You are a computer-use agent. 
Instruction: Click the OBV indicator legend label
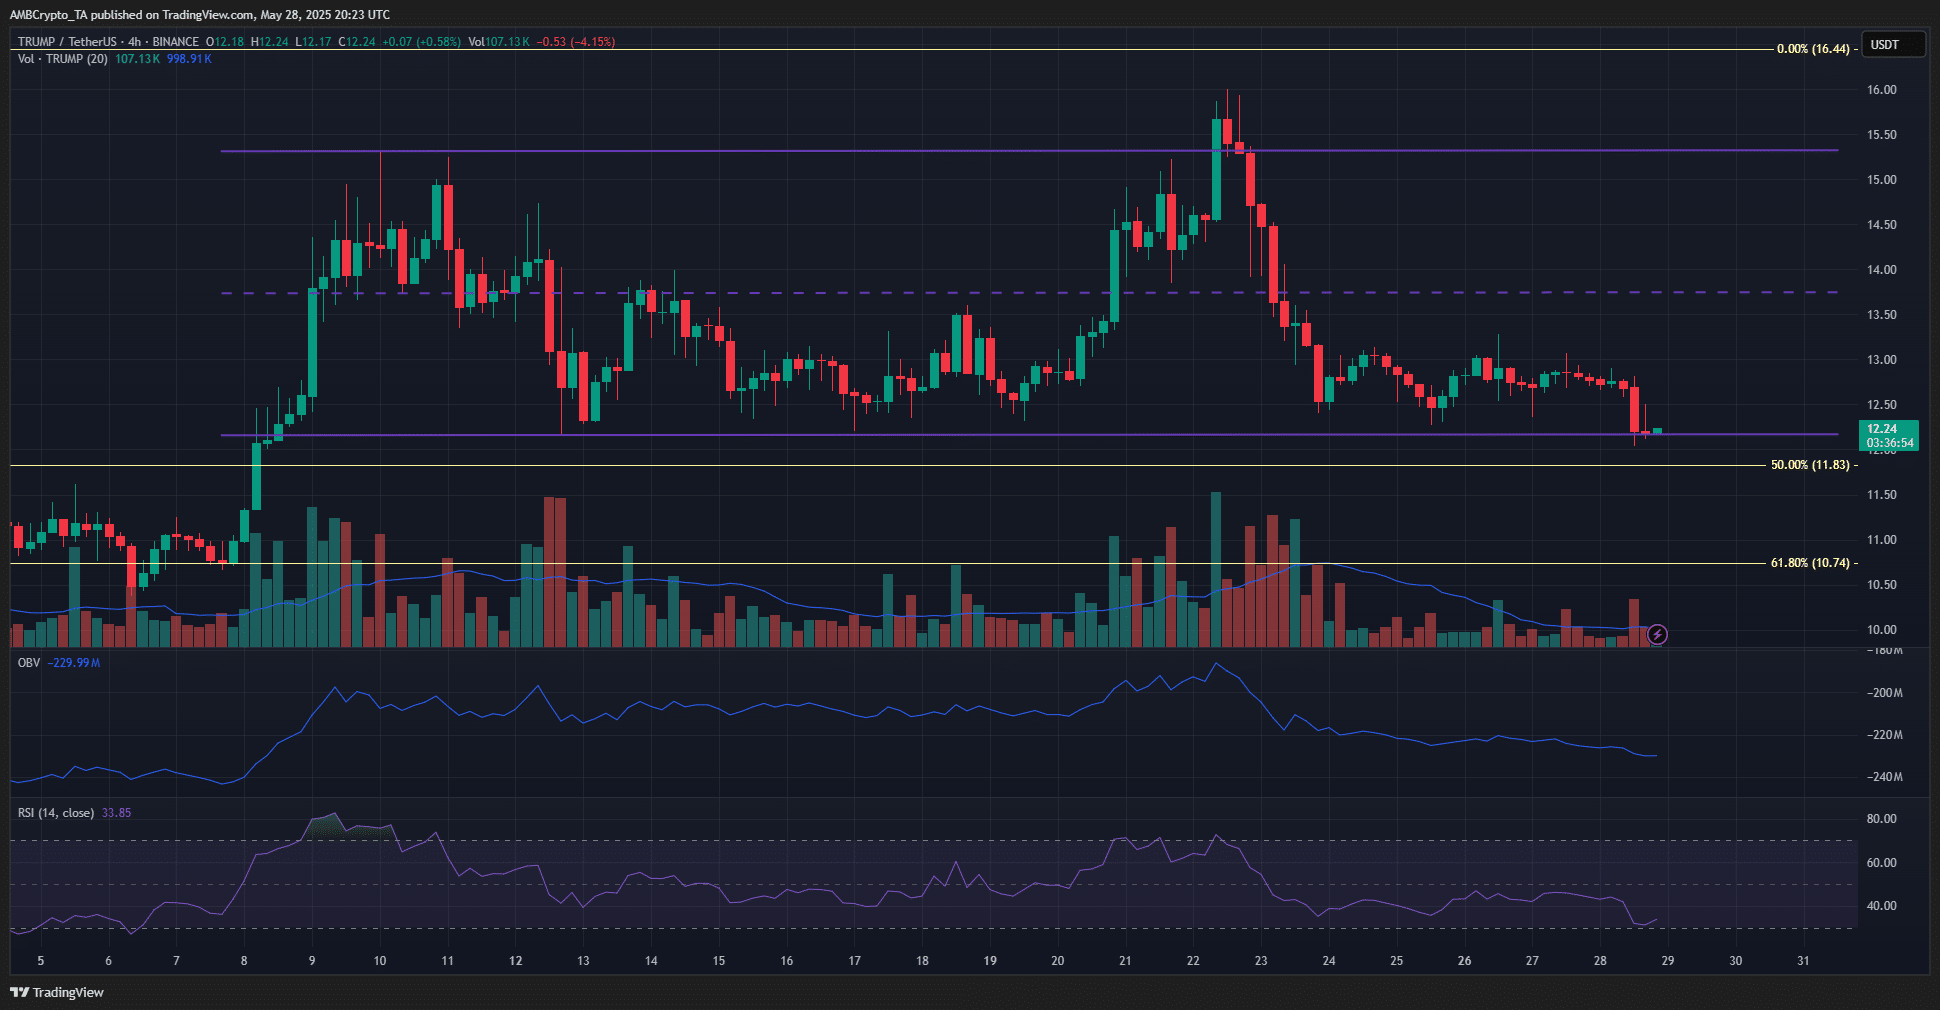[29, 663]
